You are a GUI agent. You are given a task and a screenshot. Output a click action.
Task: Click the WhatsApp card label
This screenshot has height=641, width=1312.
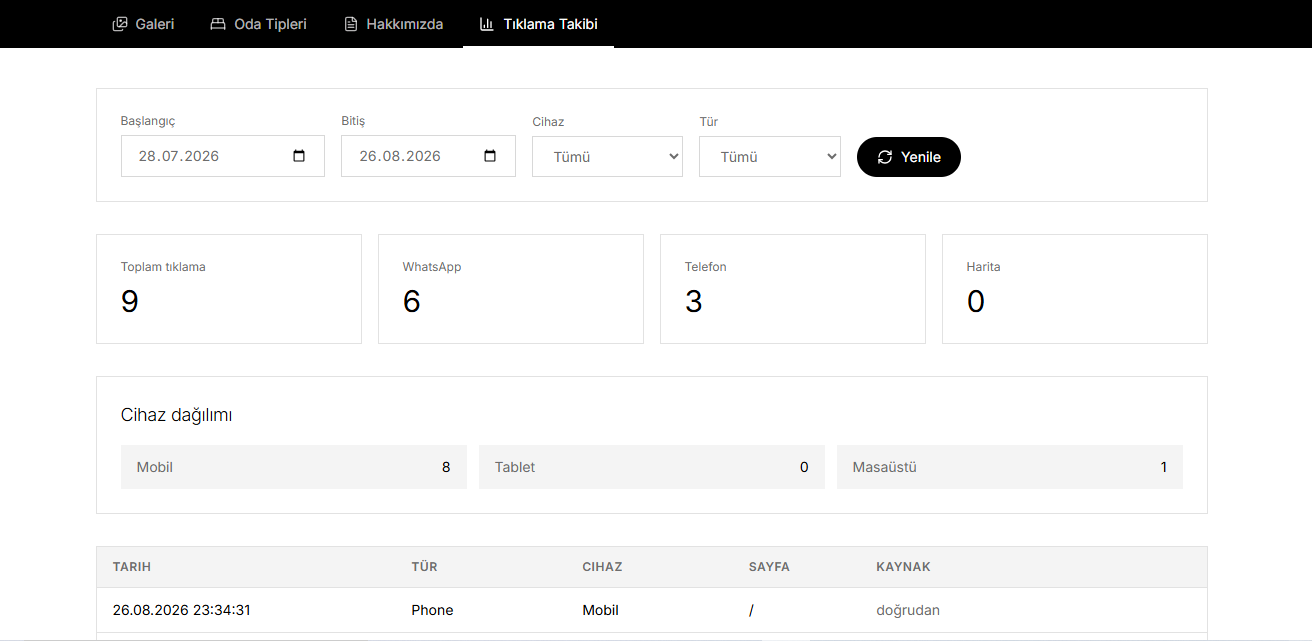(432, 267)
